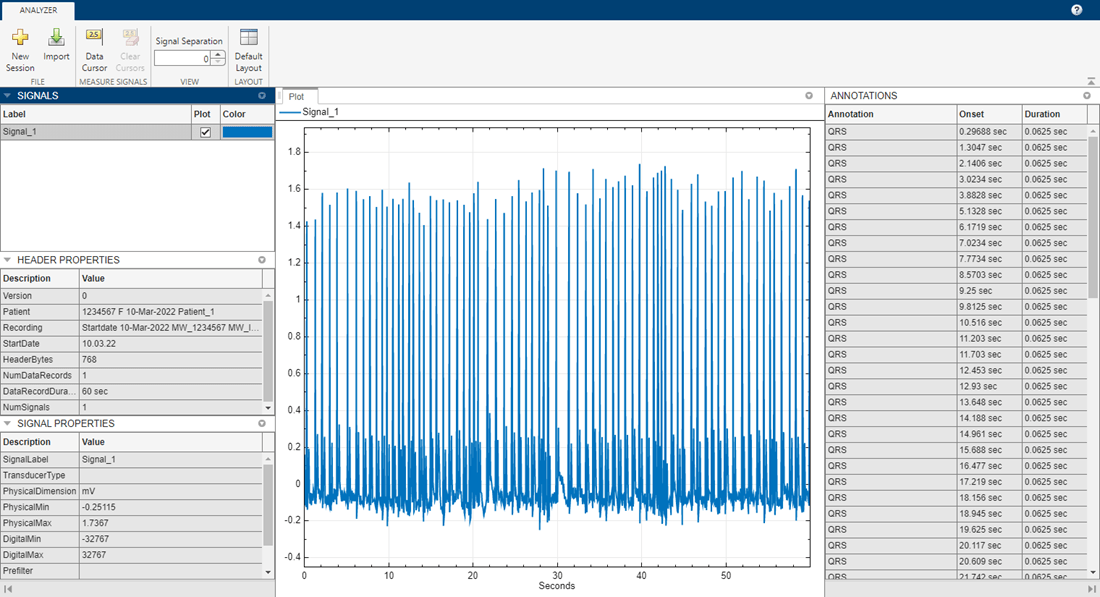The height and width of the screenshot is (597, 1100).
Task: Uncheck Plot checkbox for Signal_1
Action: (206, 132)
